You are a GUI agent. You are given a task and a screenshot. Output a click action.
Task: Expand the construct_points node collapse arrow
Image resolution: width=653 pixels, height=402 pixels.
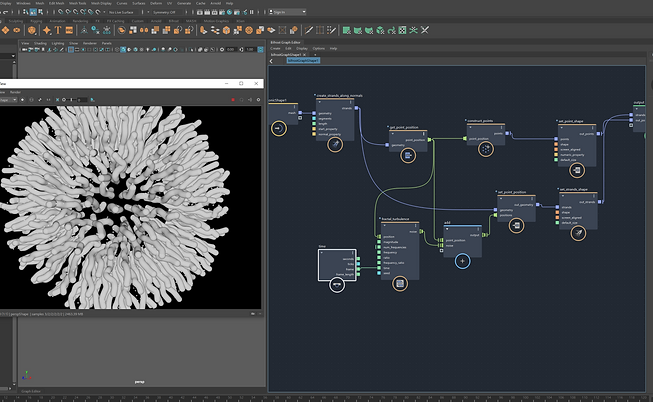click(x=470, y=127)
